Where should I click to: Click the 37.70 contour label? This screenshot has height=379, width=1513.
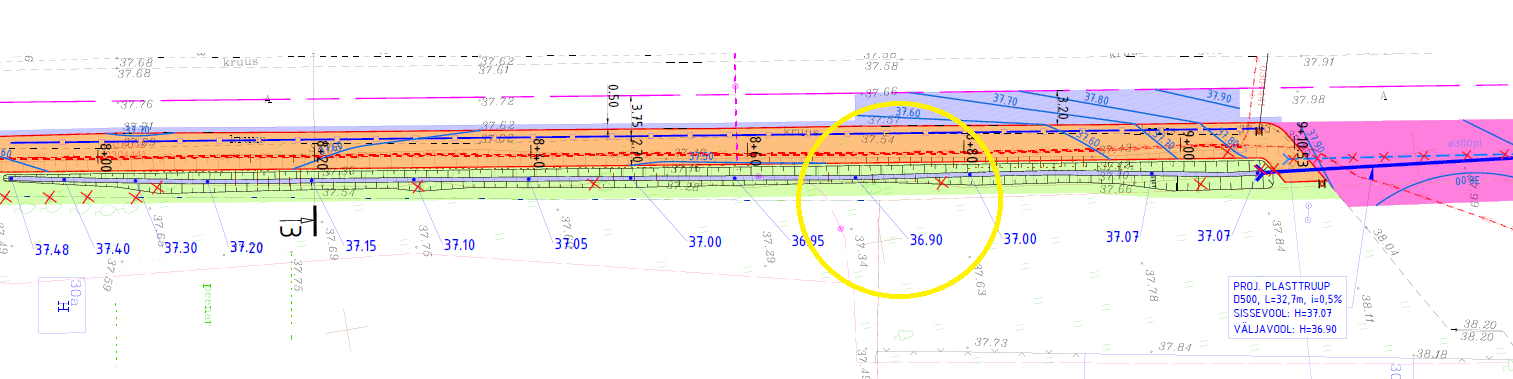point(1004,101)
